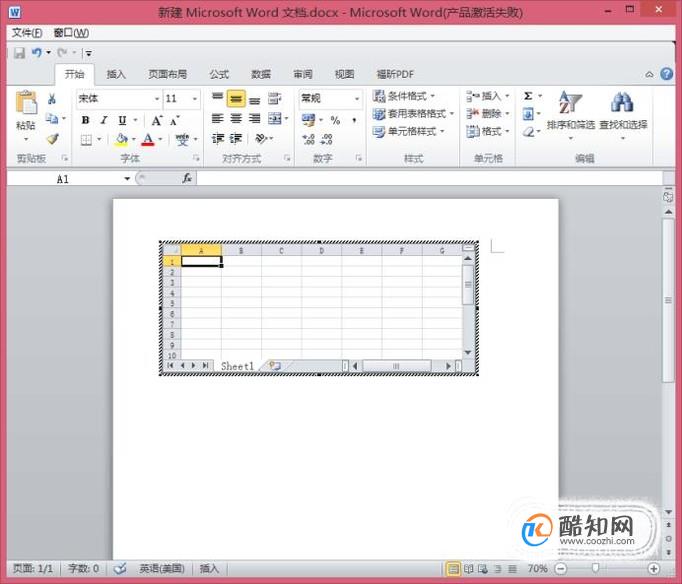Click the Undo arrow icon
This screenshot has width=682, height=584.
click(x=37, y=53)
